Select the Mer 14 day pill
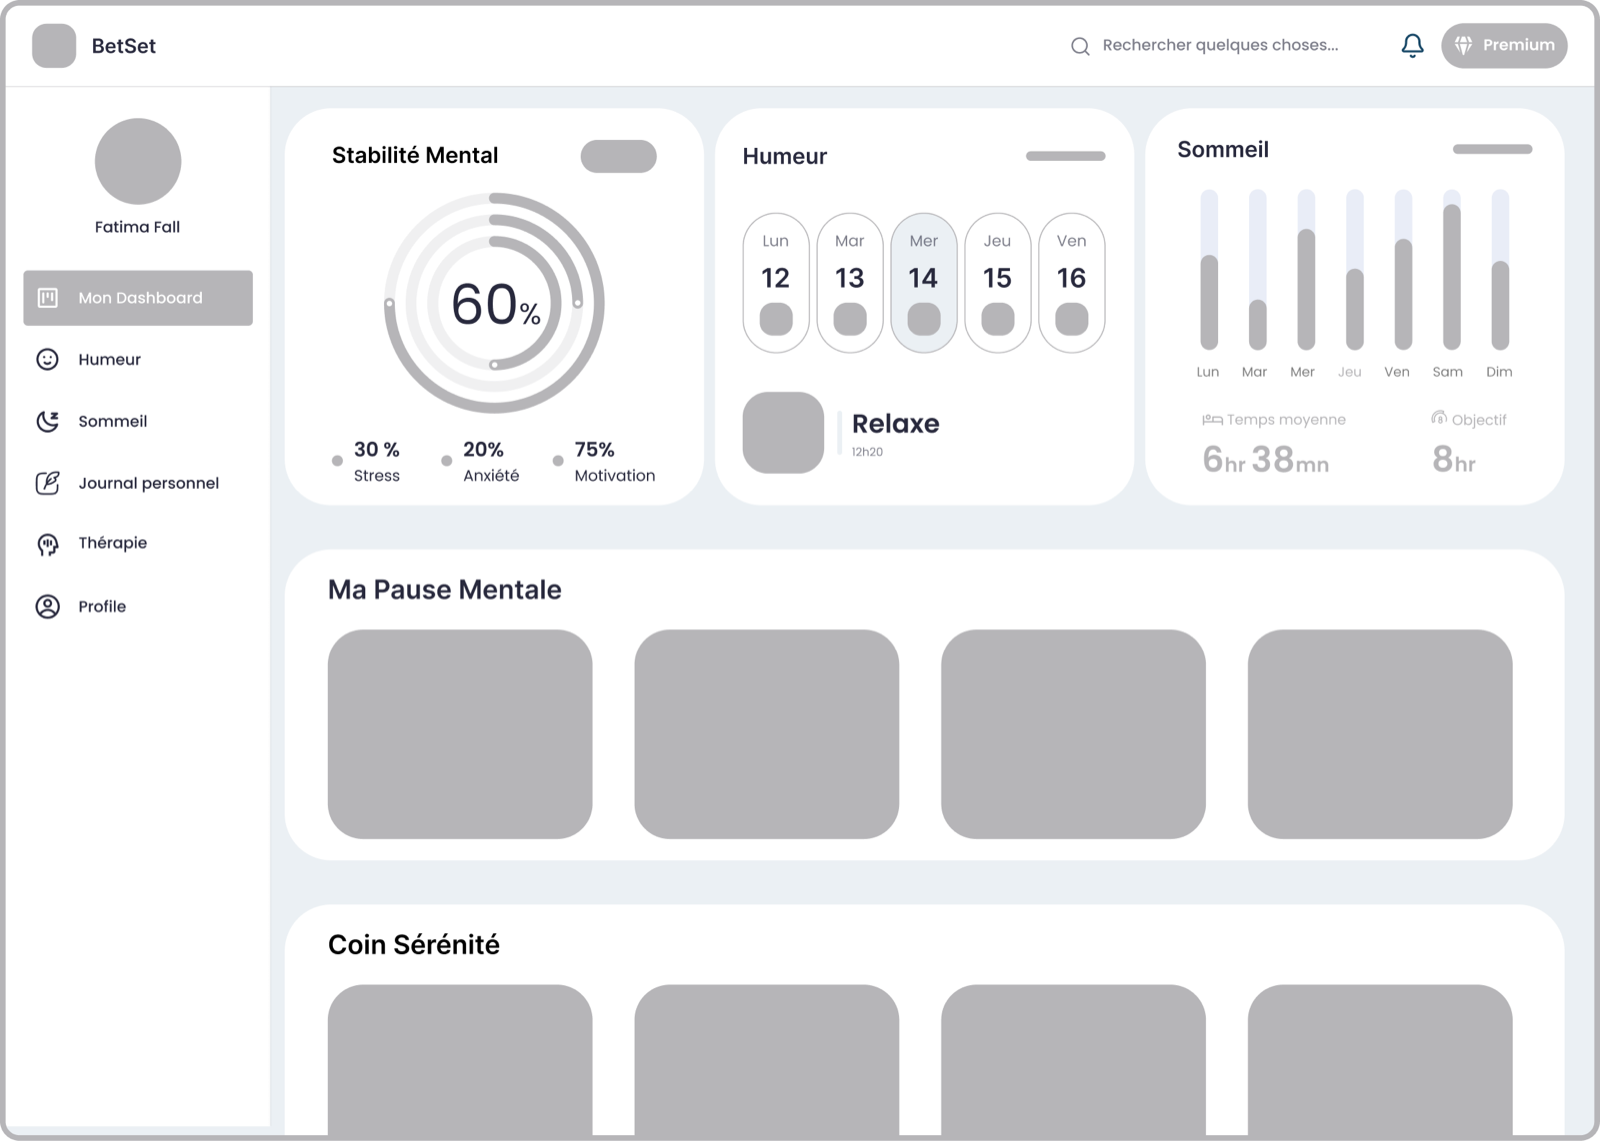This screenshot has height=1141, width=1600. [924, 283]
